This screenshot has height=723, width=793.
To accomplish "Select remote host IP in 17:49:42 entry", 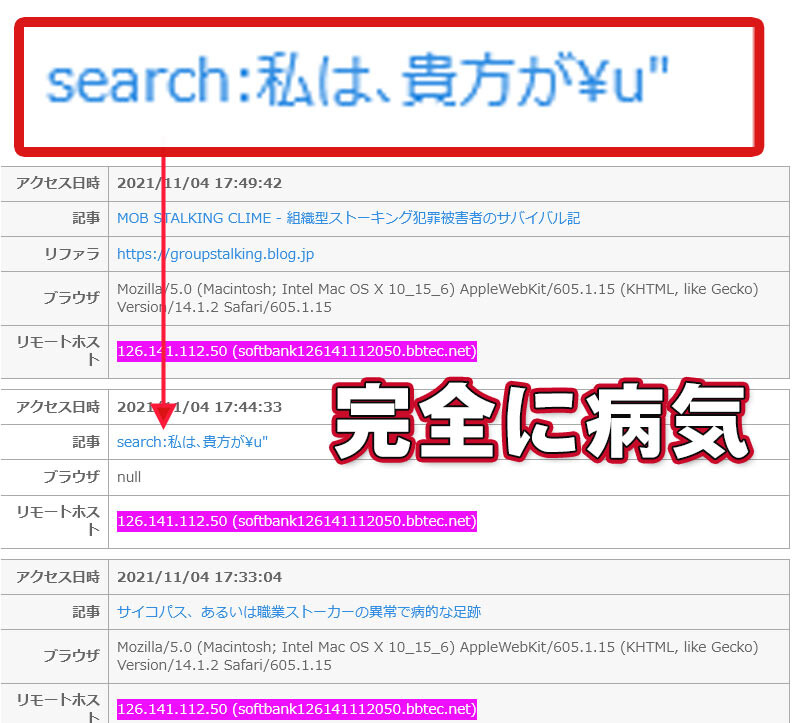I will [297, 351].
